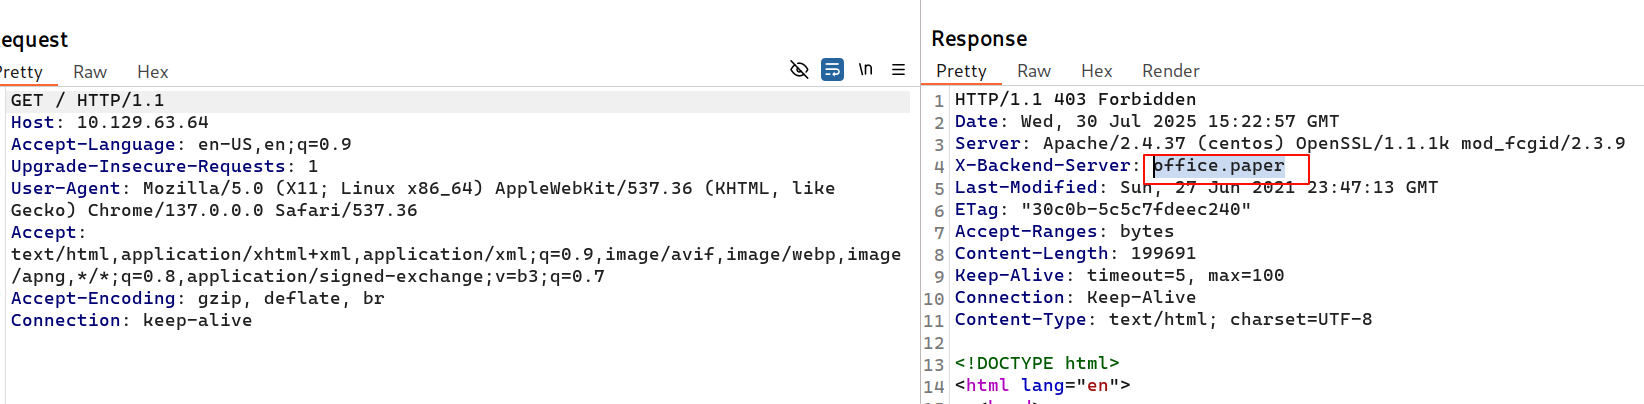This screenshot has width=1644, height=404.
Task: Click the ETag header value
Action: [x=1134, y=209]
